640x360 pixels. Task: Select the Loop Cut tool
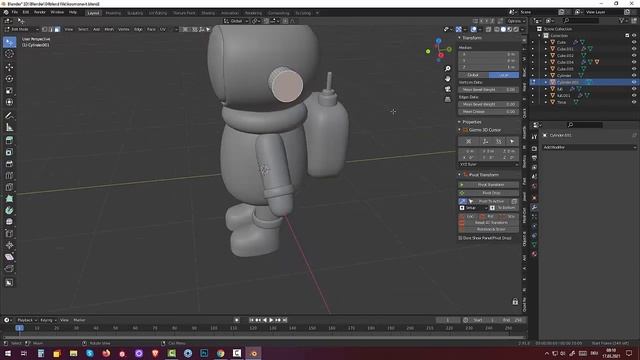pos(9,176)
